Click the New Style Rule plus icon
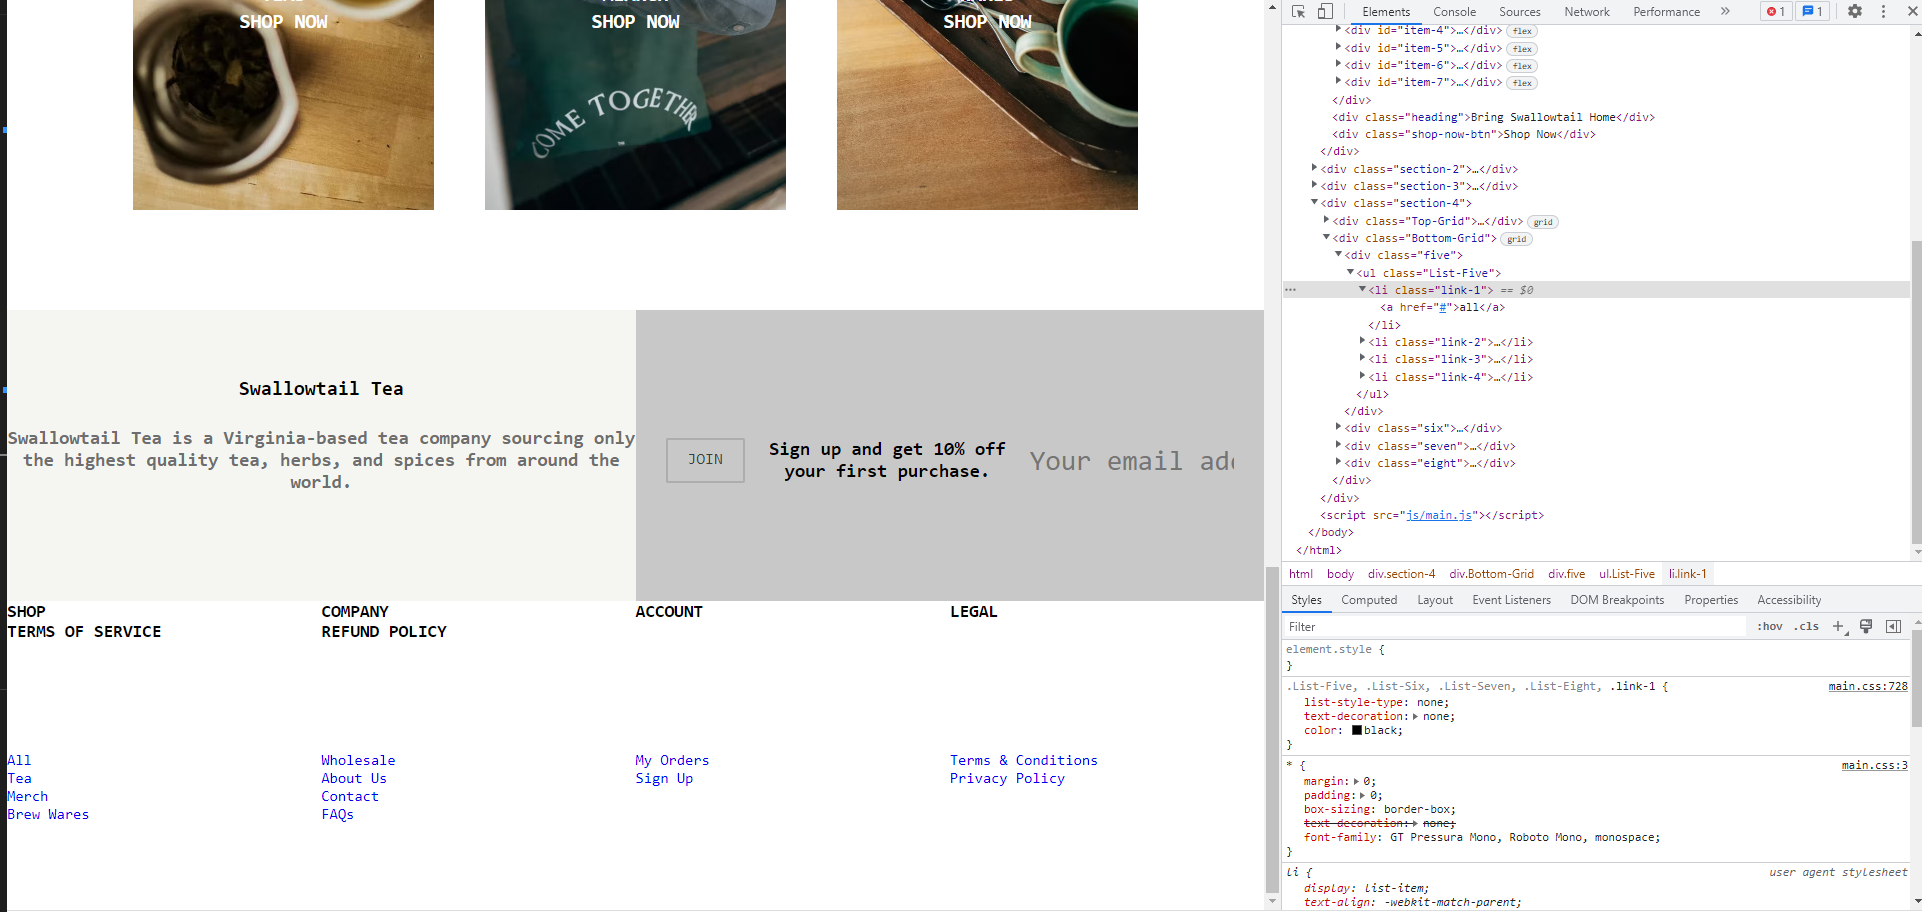Screen dimensions: 1922x912 [1838, 627]
